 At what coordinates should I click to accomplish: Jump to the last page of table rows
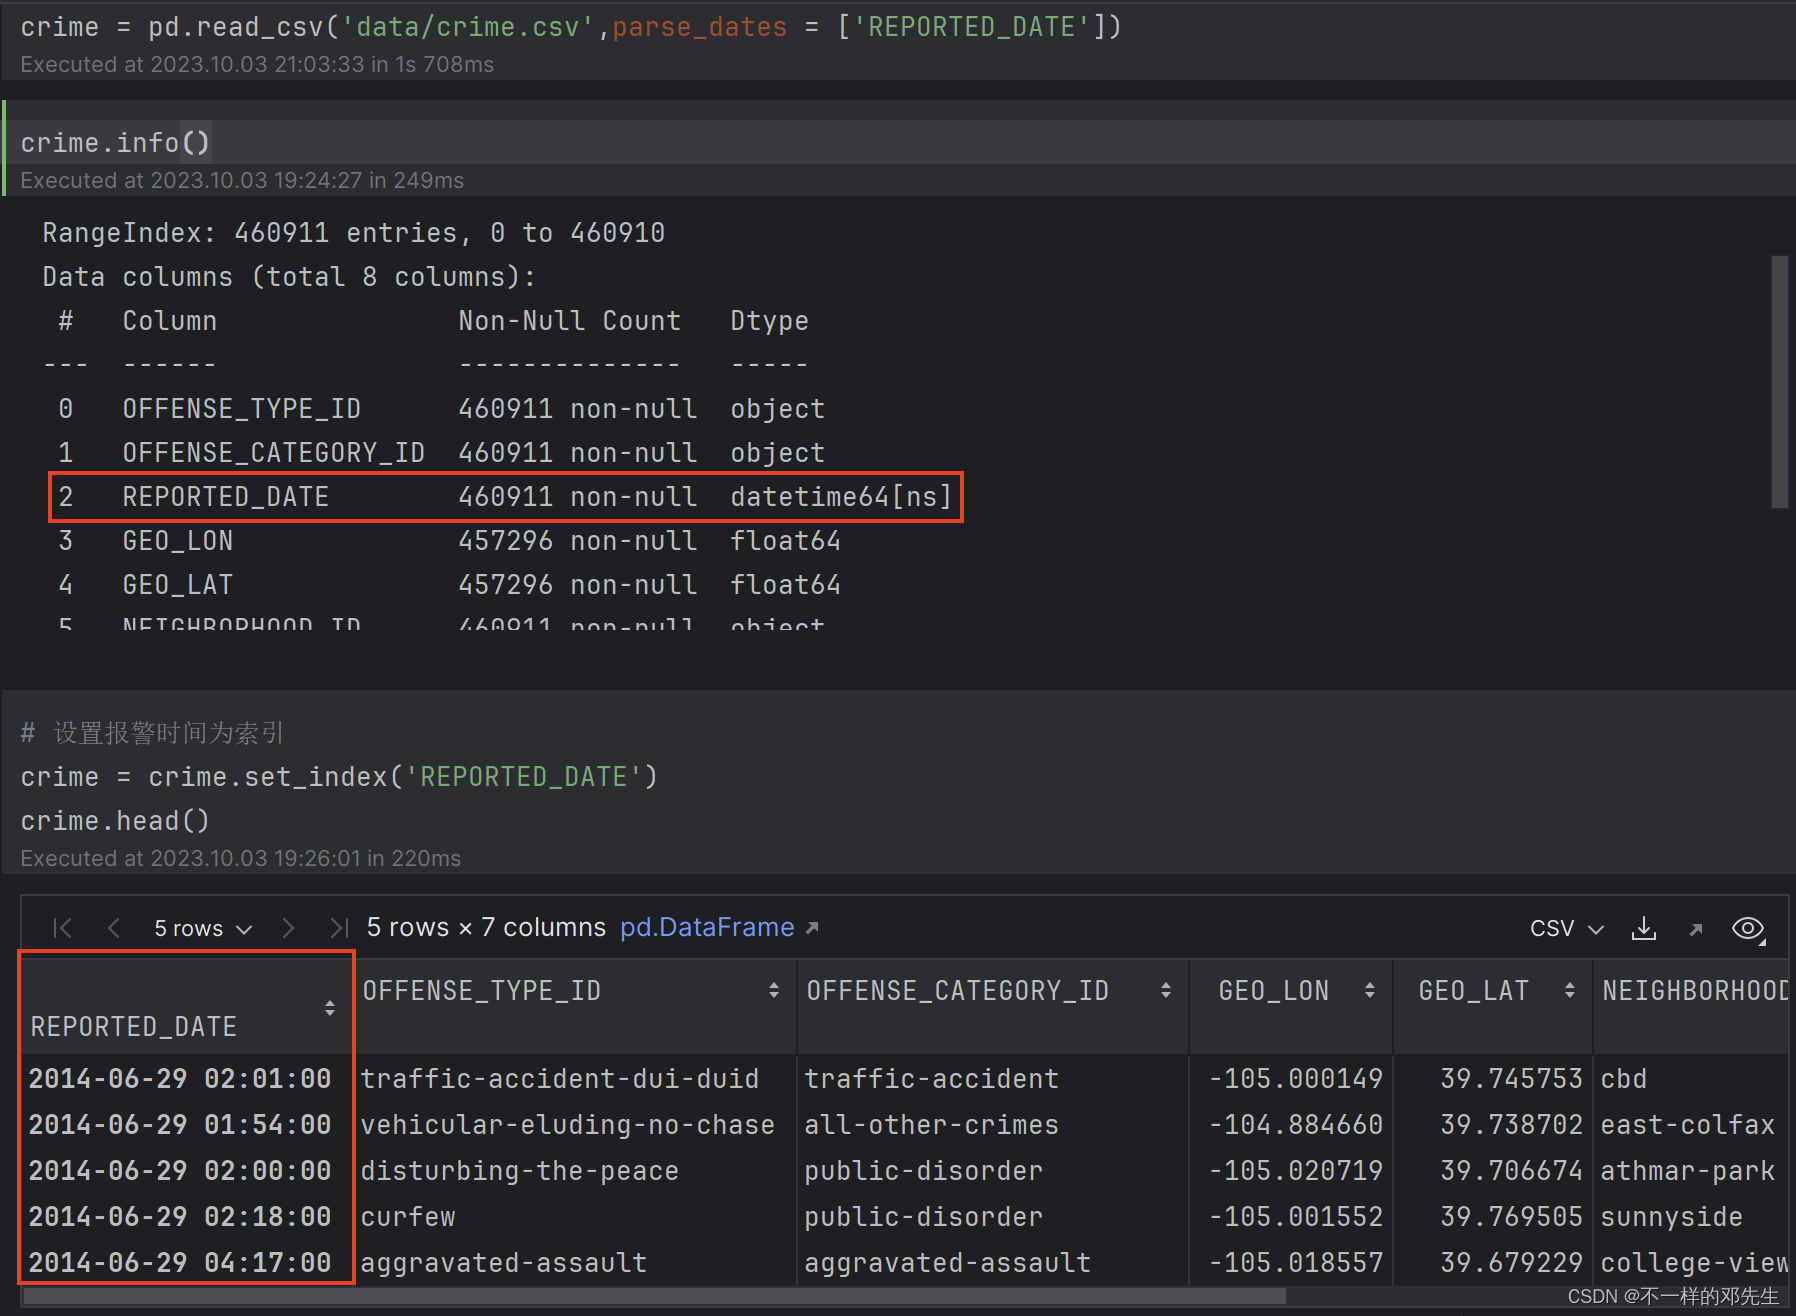coord(338,927)
